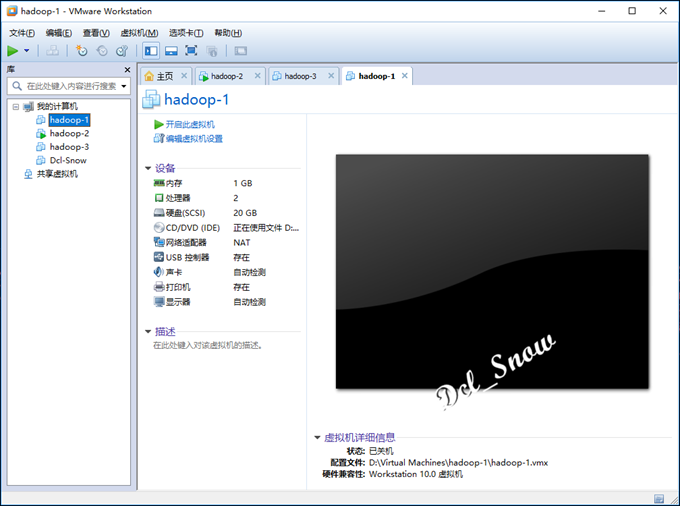Screen dimensions: 680x506
Task: Click the 1 GB memory value
Action: pyautogui.click(x=243, y=183)
